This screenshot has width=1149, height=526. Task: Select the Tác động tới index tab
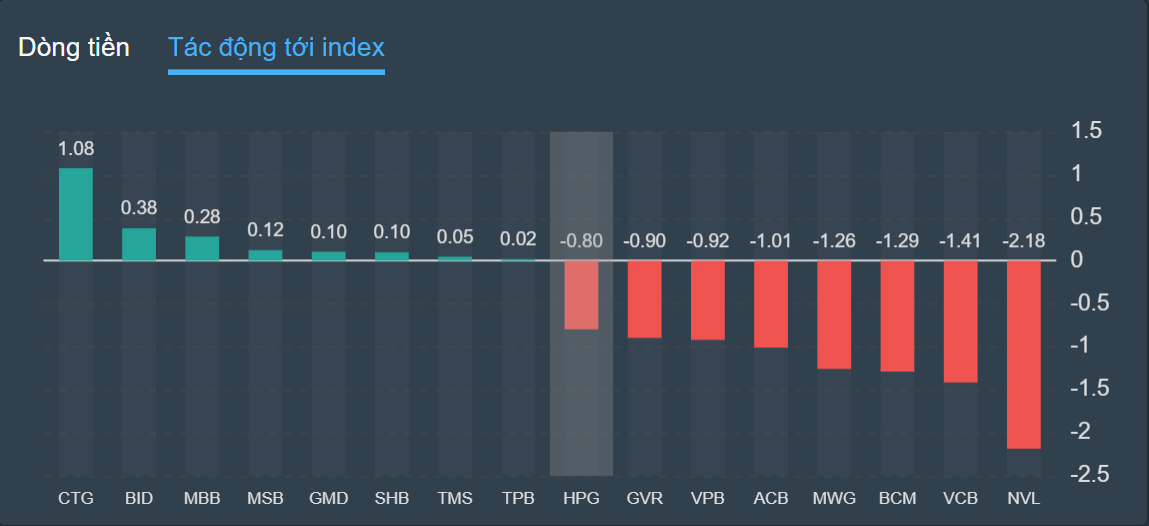click(276, 47)
